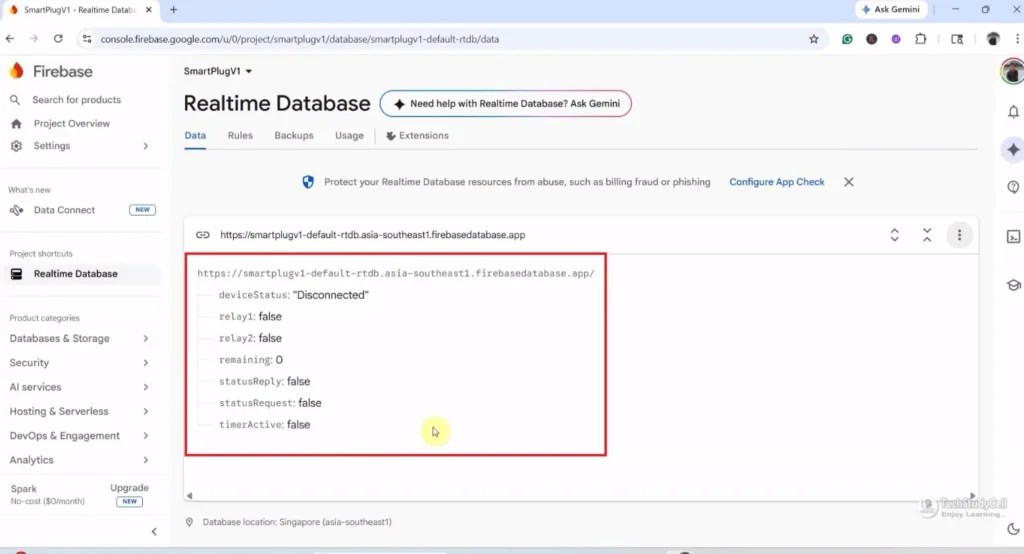Viewport: 1024px width, 554px height.
Task: Select timerActive false value
Action: [x=298, y=424]
